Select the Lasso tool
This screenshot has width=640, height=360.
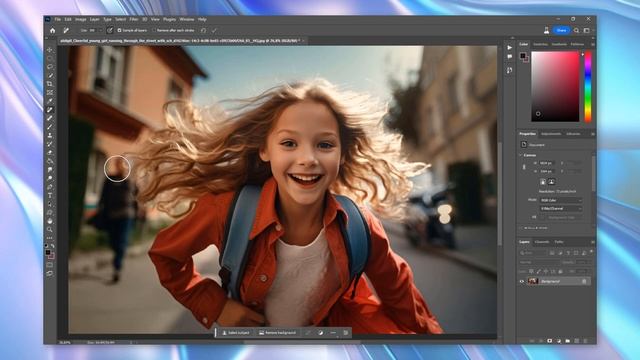click(50, 67)
